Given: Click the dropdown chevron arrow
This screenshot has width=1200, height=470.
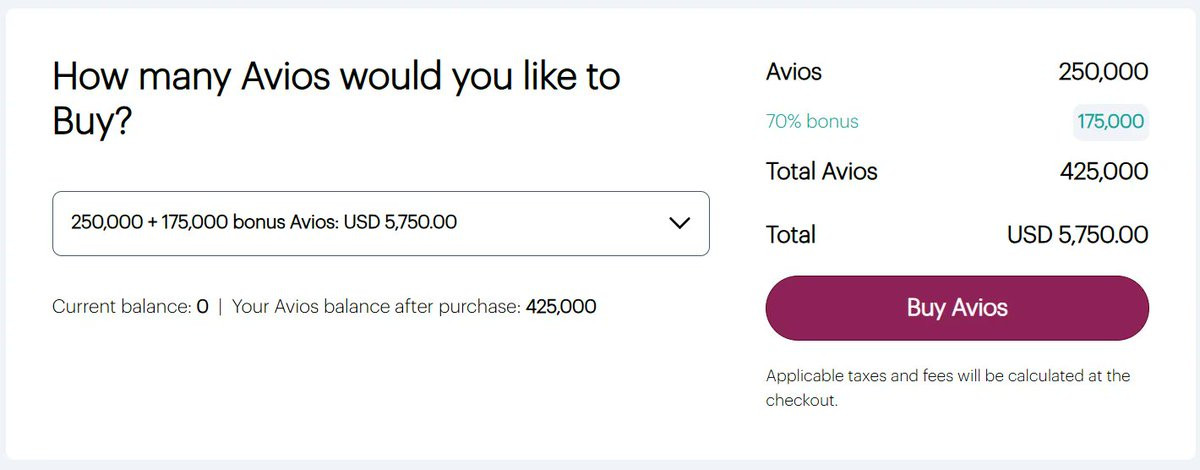Looking at the screenshot, I should [x=679, y=223].
